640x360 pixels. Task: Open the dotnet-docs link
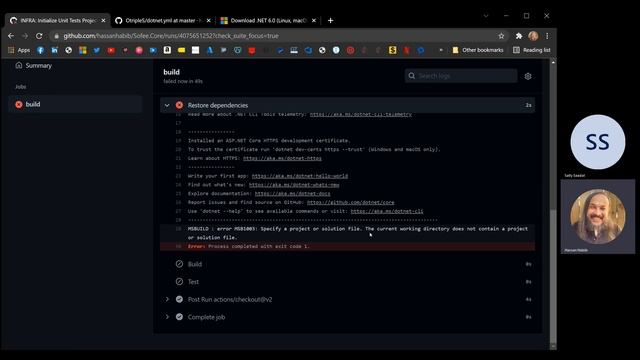293,194
